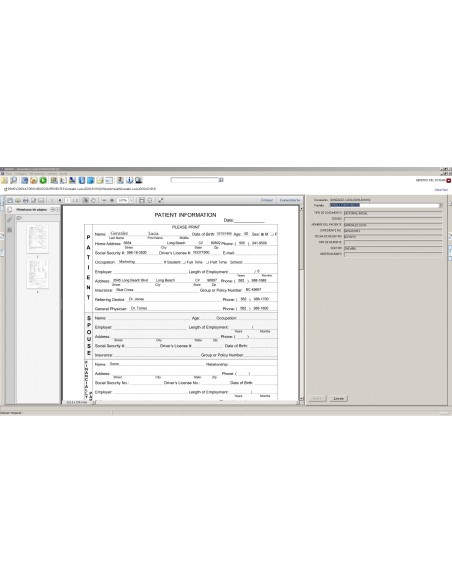Select the page 2 thumbnail
Screen dimensions: 452x584
37,274
